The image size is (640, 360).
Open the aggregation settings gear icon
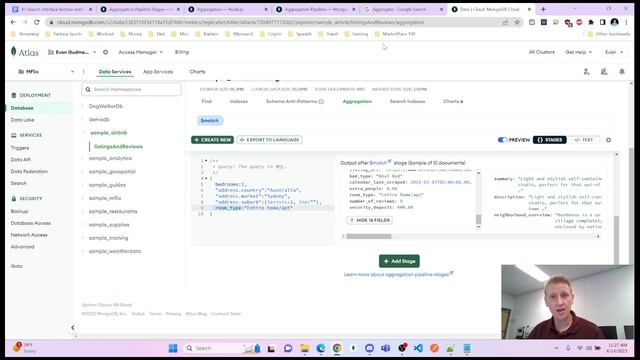point(608,140)
